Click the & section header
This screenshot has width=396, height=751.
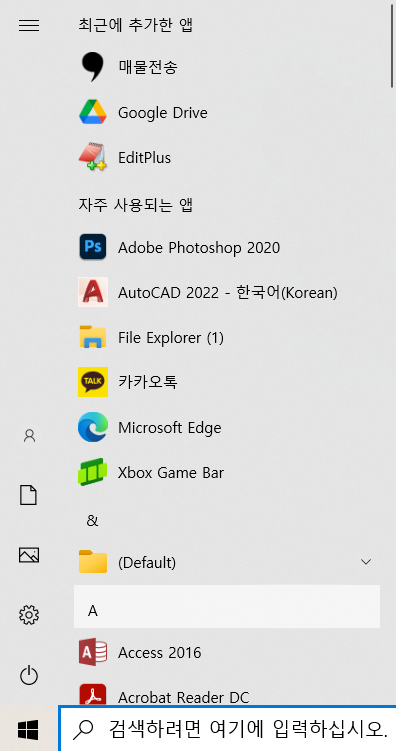click(227, 520)
